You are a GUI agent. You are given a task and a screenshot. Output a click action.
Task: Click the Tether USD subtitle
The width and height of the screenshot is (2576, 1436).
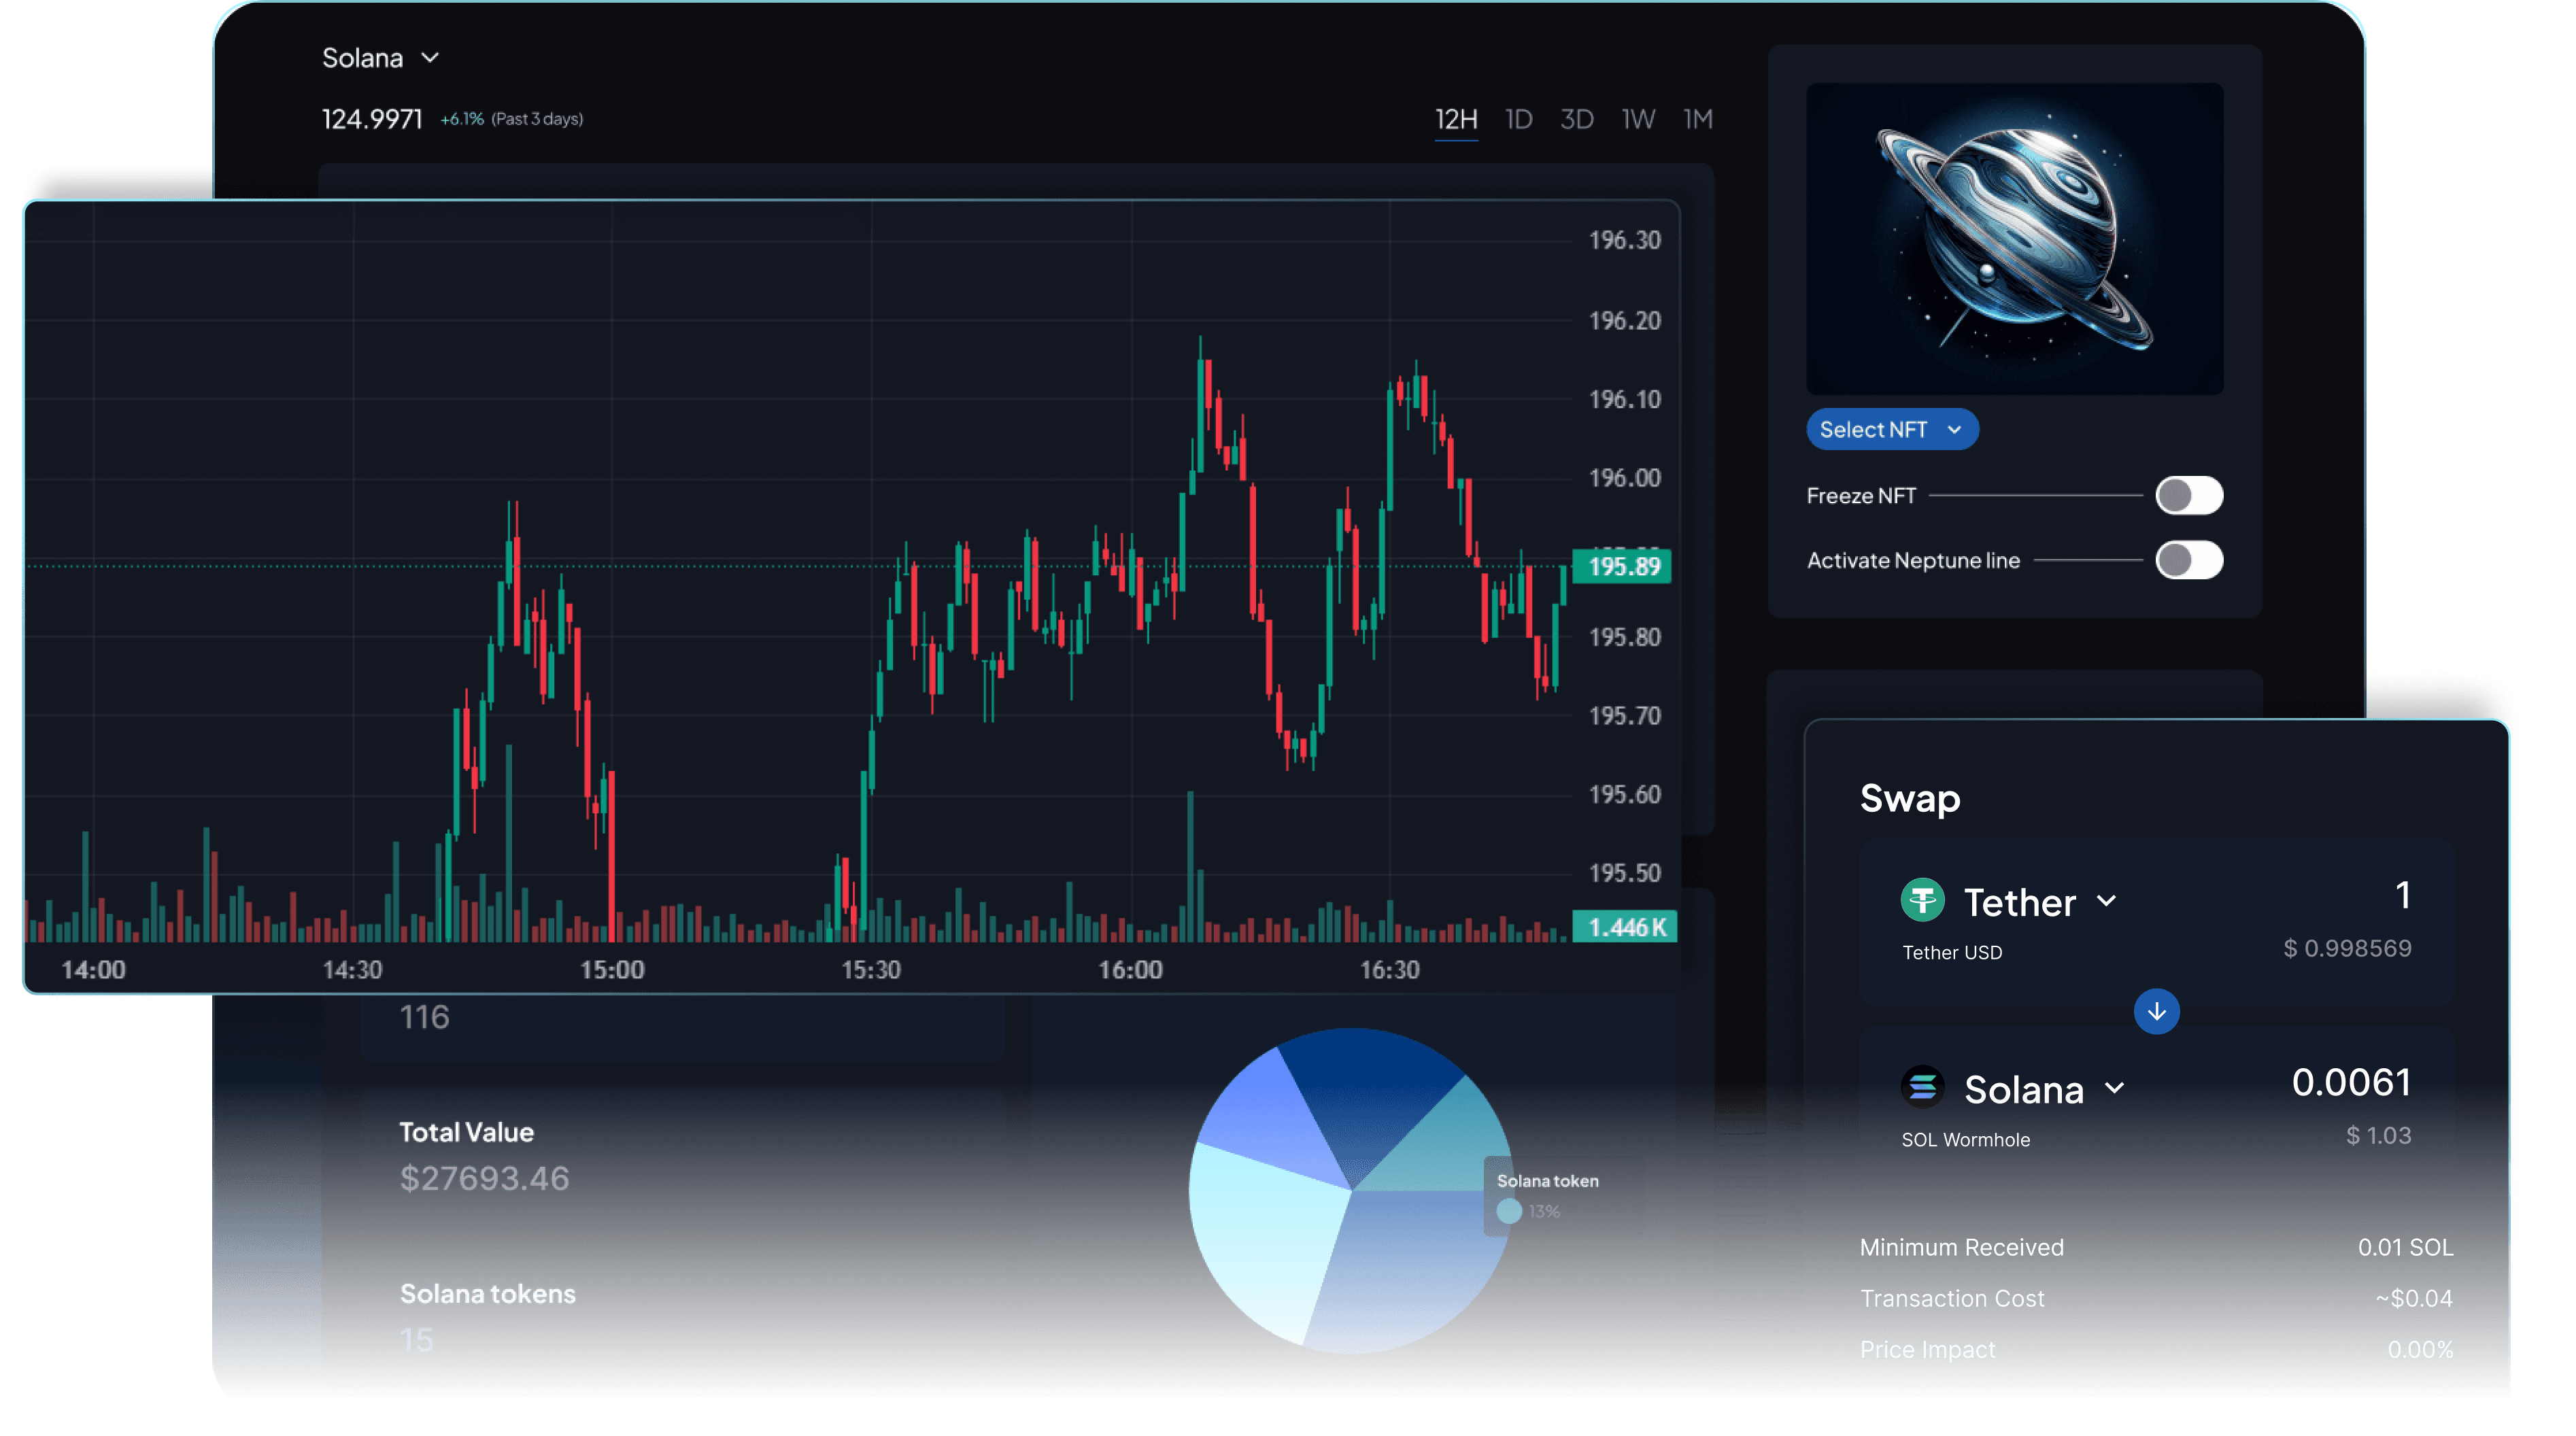[1952, 952]
